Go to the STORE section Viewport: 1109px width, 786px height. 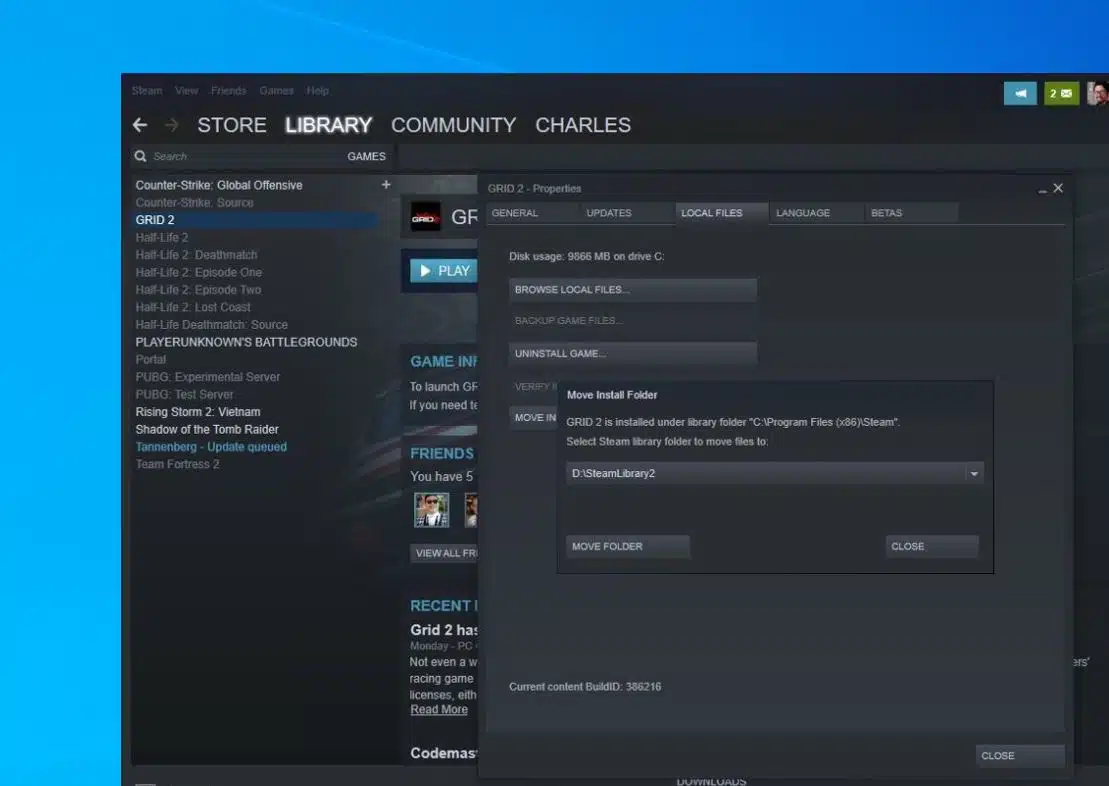232,125
